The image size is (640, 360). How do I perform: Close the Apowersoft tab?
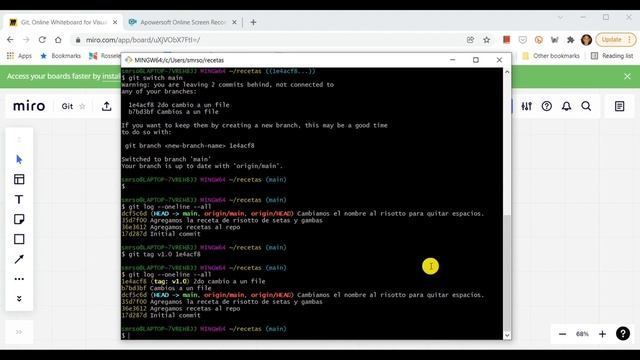tap(234, 22)
